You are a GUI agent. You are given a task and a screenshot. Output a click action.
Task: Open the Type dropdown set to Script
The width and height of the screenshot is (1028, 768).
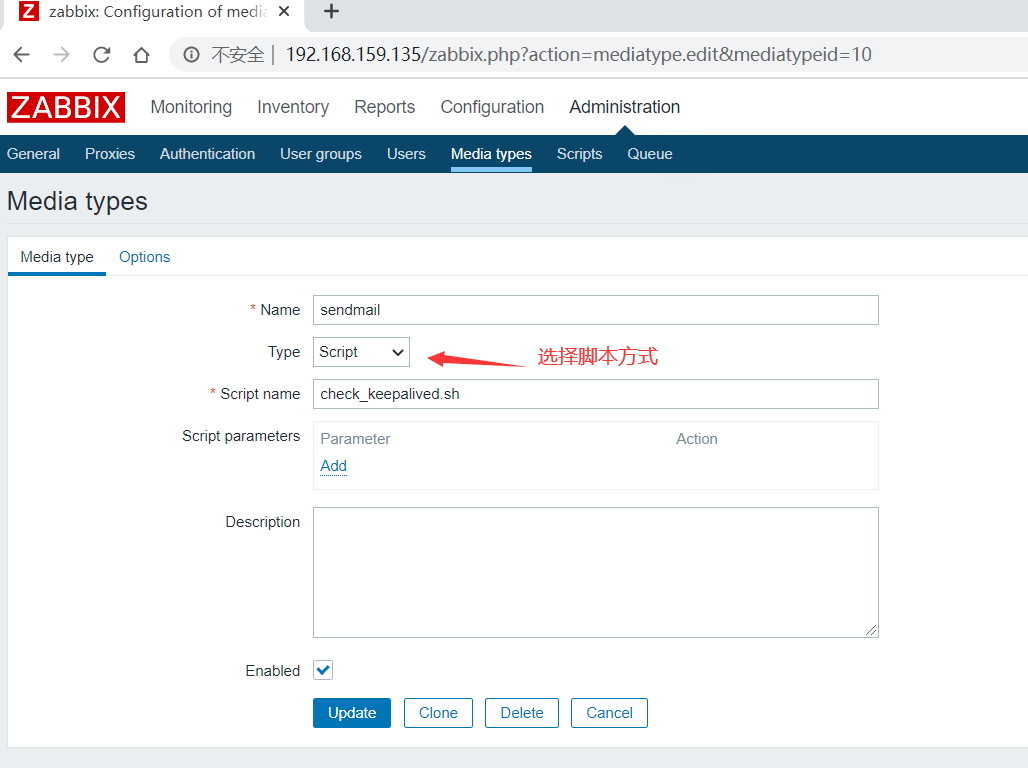361,352
